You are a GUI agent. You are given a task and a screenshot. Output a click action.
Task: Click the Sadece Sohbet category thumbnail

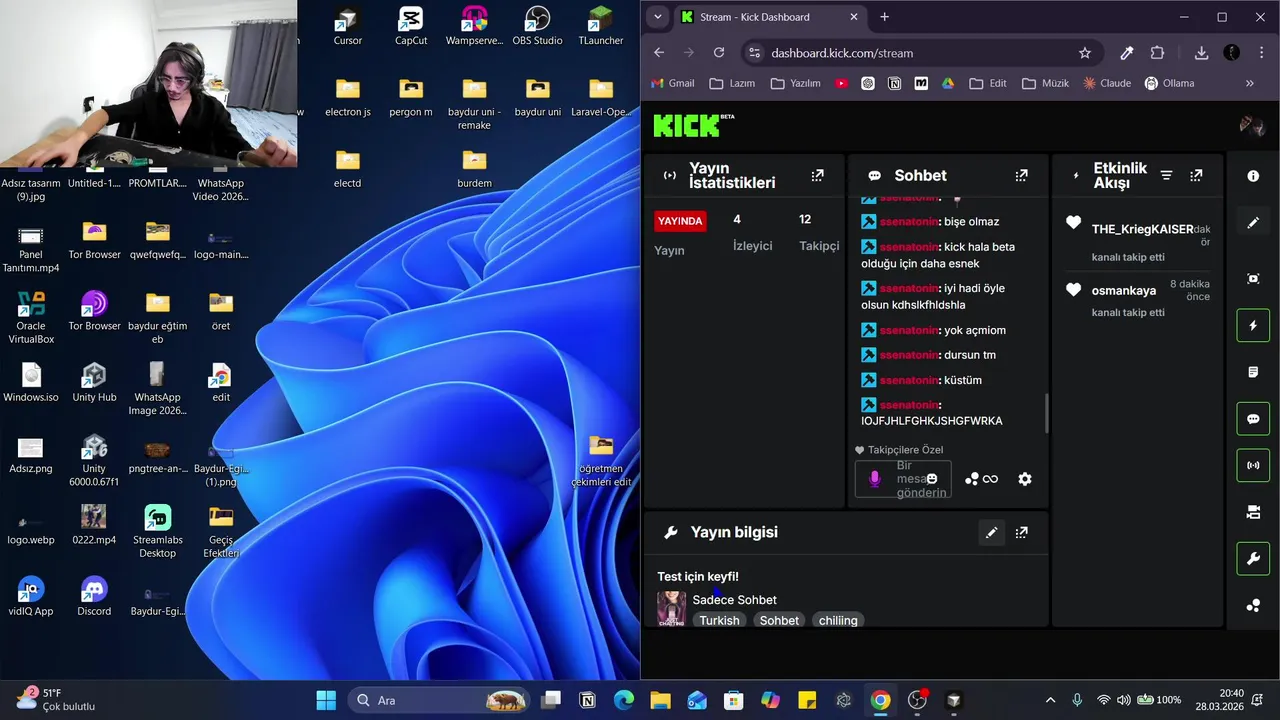pos(671,609)
